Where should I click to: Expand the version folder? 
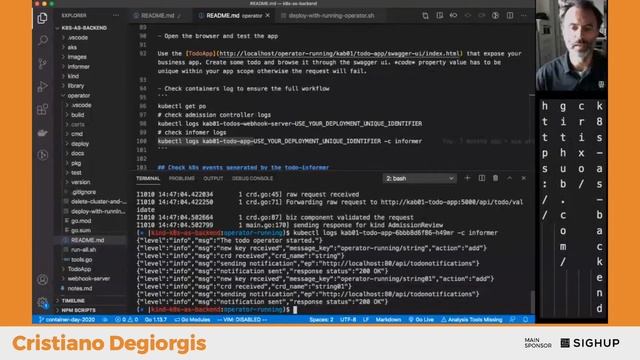[x=80, y=182]
